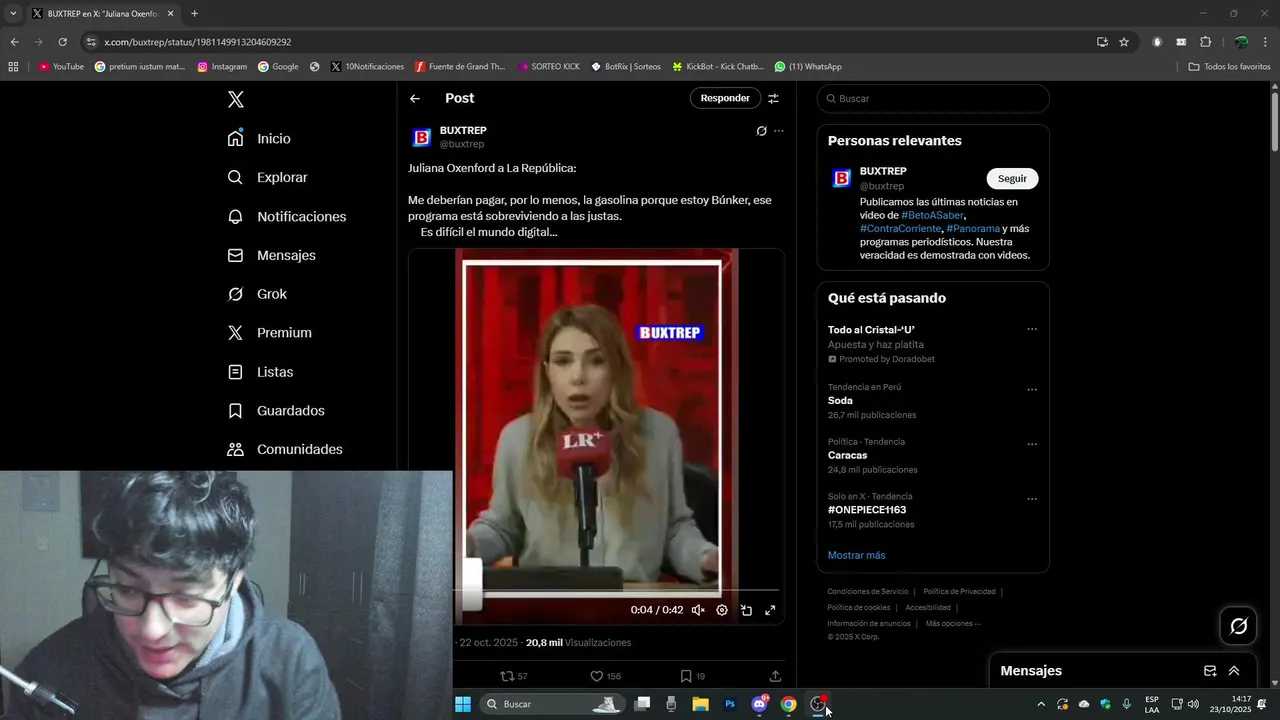Reload the browser page
The width and height of the screenshot is (1280, 720).
(62, 42)
